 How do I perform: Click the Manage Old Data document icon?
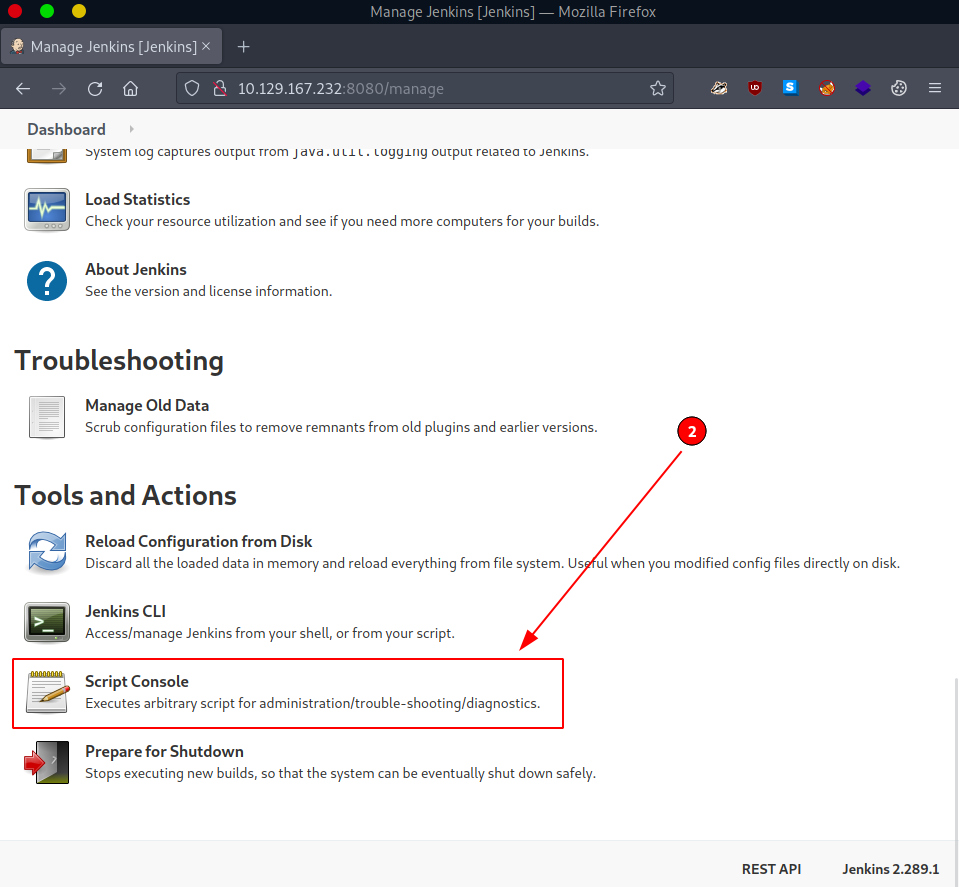tap(47, 416)
